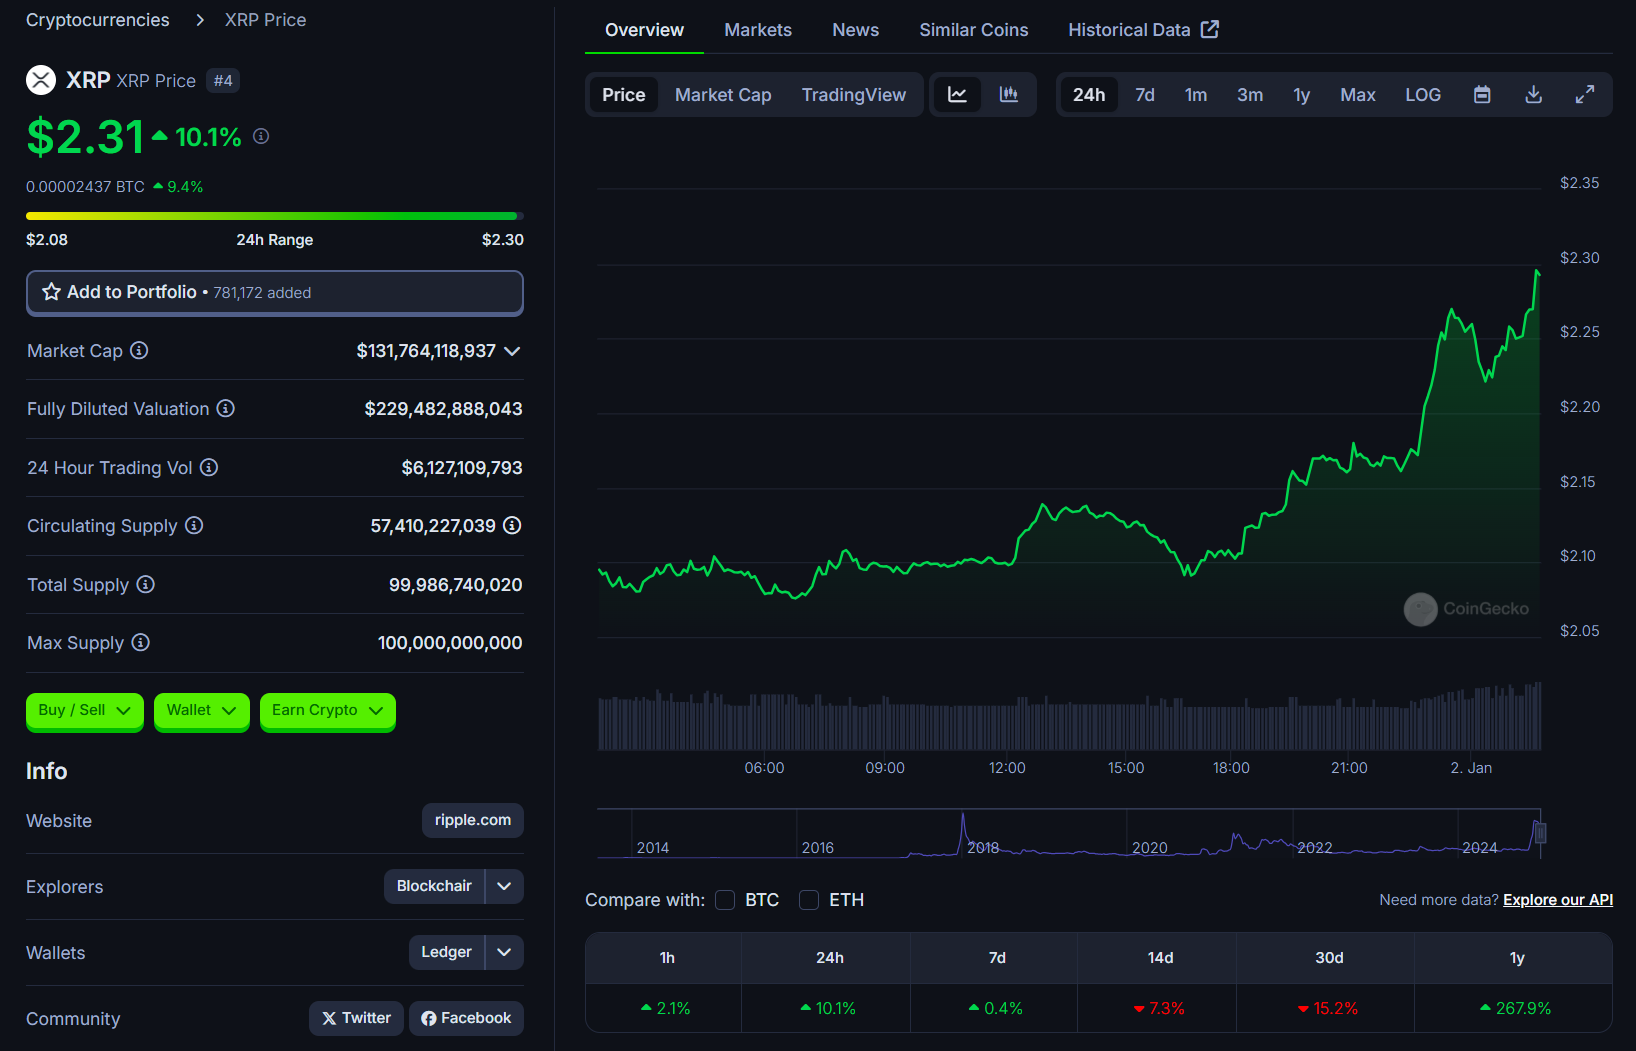Click the XRP coin logo icon

coord(41,80)
